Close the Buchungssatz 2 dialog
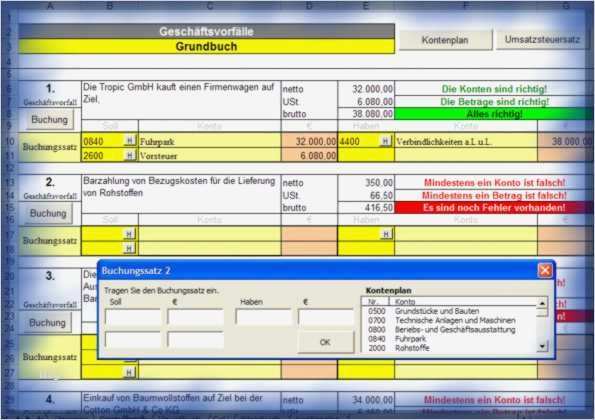595x420 pixels. [x=545, y=271]
